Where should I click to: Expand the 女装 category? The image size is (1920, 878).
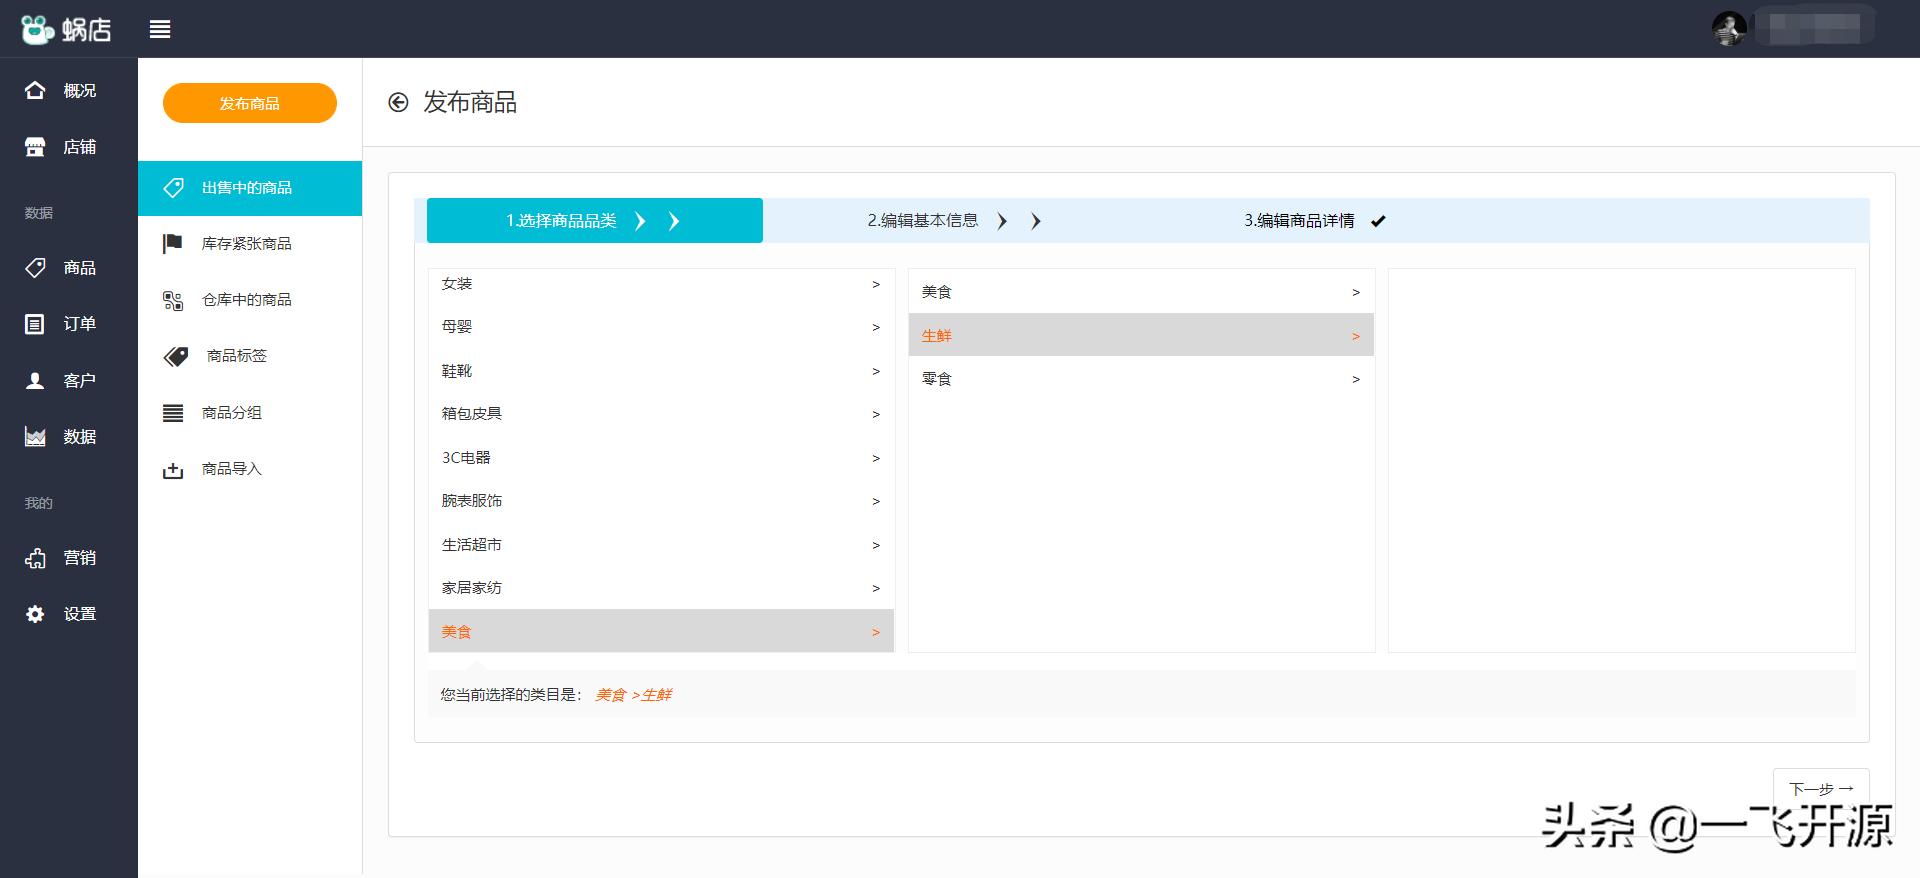[660, 284]
